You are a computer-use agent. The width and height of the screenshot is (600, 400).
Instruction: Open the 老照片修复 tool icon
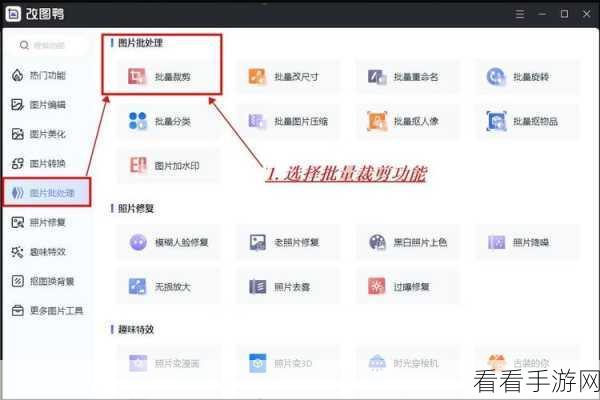pyautogui.click(x=258, y=242)
